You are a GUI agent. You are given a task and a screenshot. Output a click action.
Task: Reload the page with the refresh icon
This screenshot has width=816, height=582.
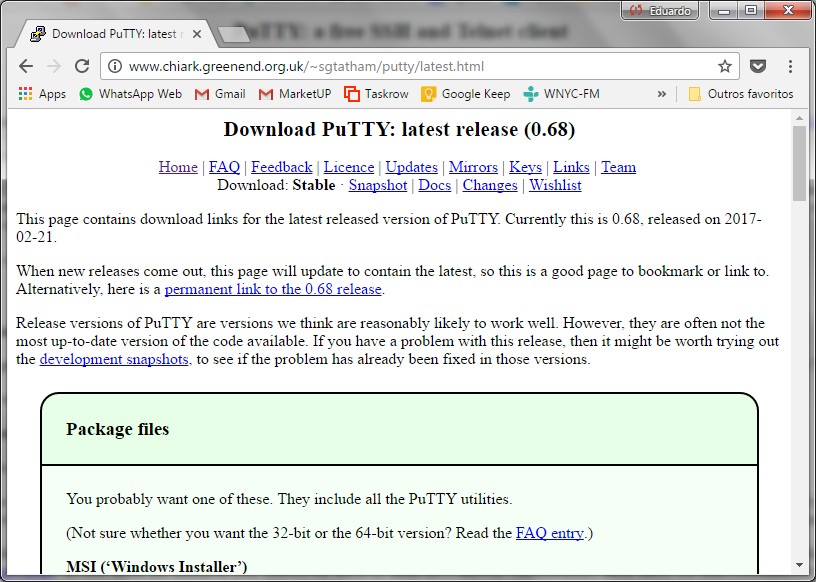pos(82,66)
